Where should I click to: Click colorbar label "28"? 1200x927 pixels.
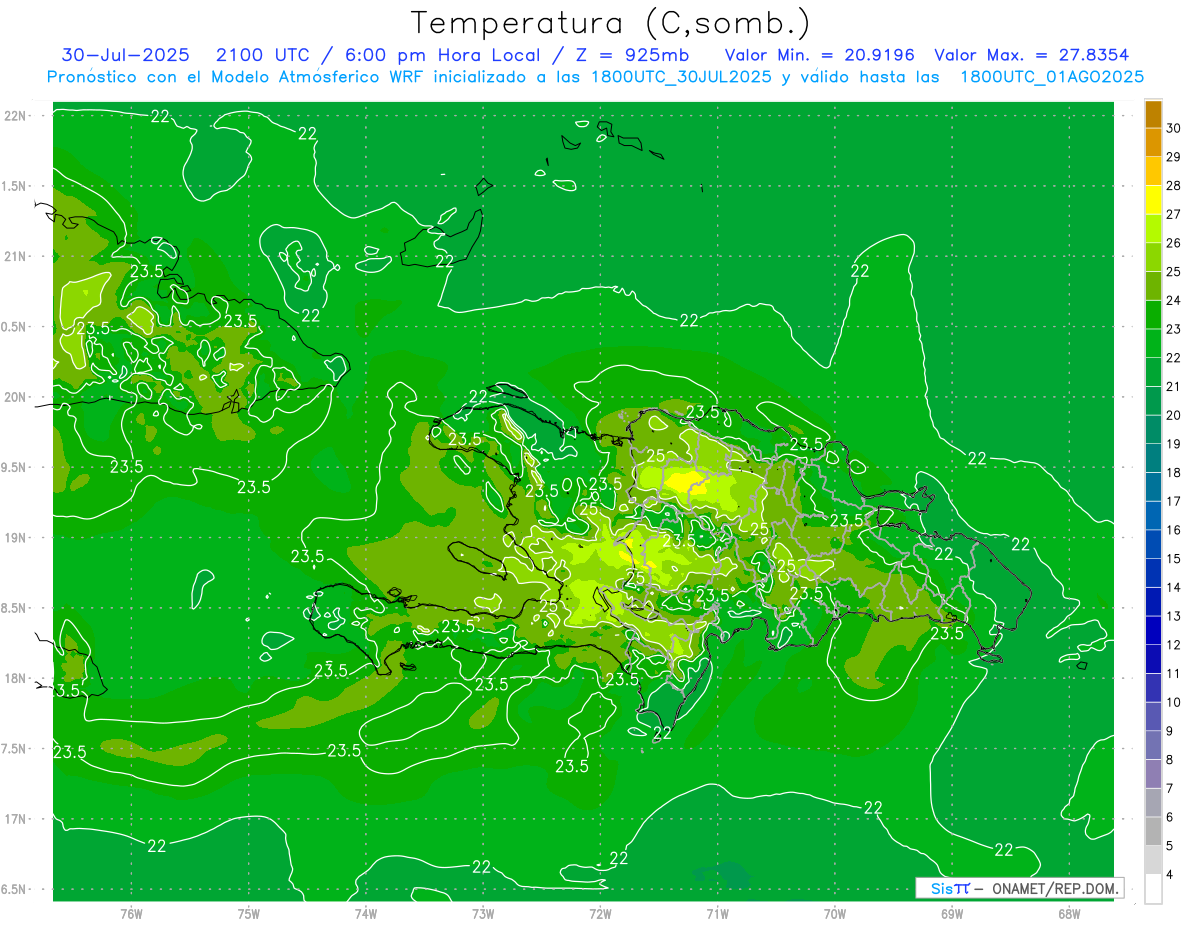coord(1174,185)
